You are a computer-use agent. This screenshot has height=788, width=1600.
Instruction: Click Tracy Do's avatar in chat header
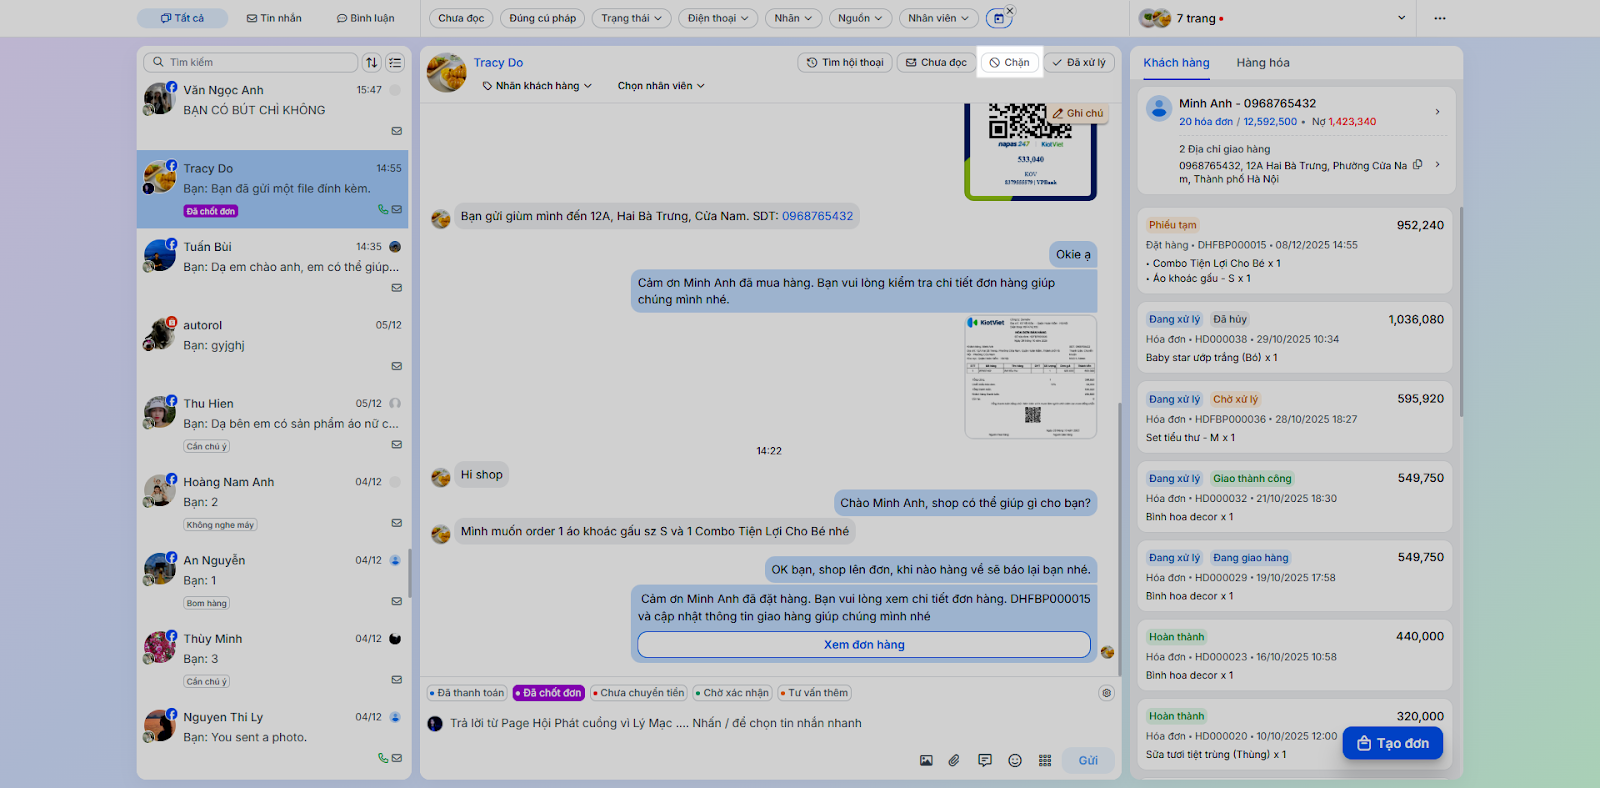click(x=447, y=73)
